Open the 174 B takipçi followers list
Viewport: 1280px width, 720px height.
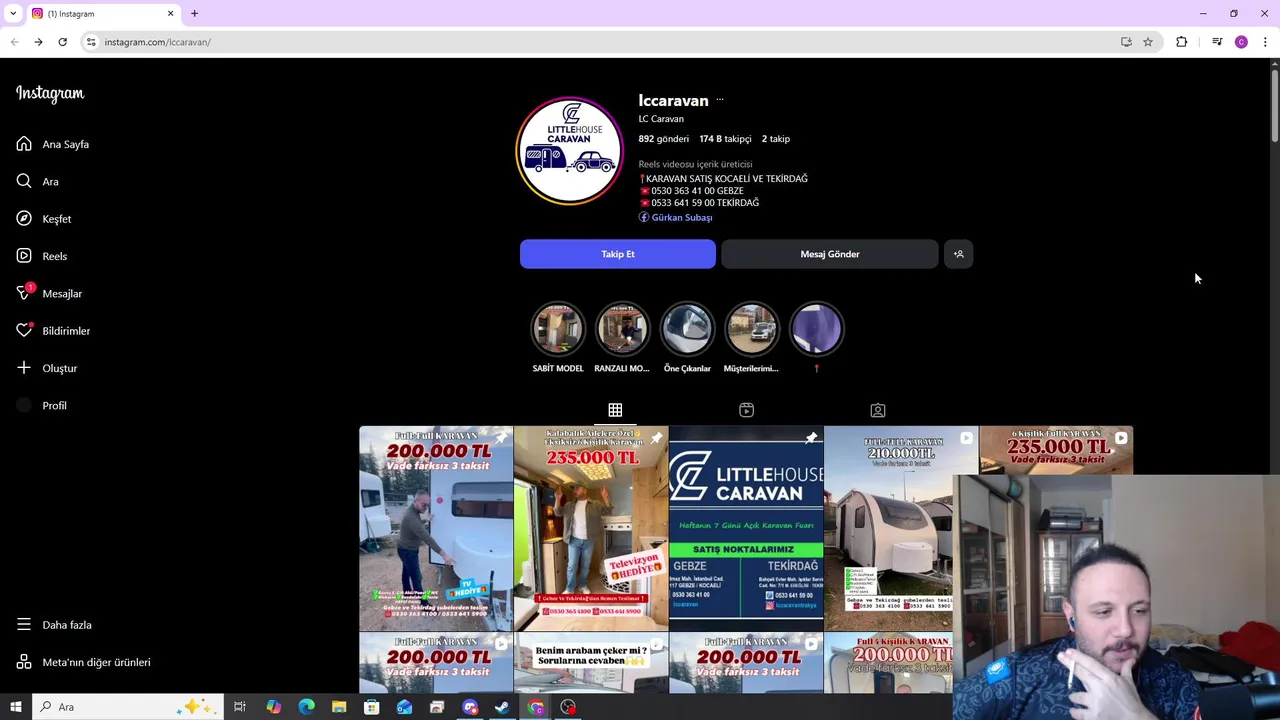pyautogui.click(x=725, y=139)
